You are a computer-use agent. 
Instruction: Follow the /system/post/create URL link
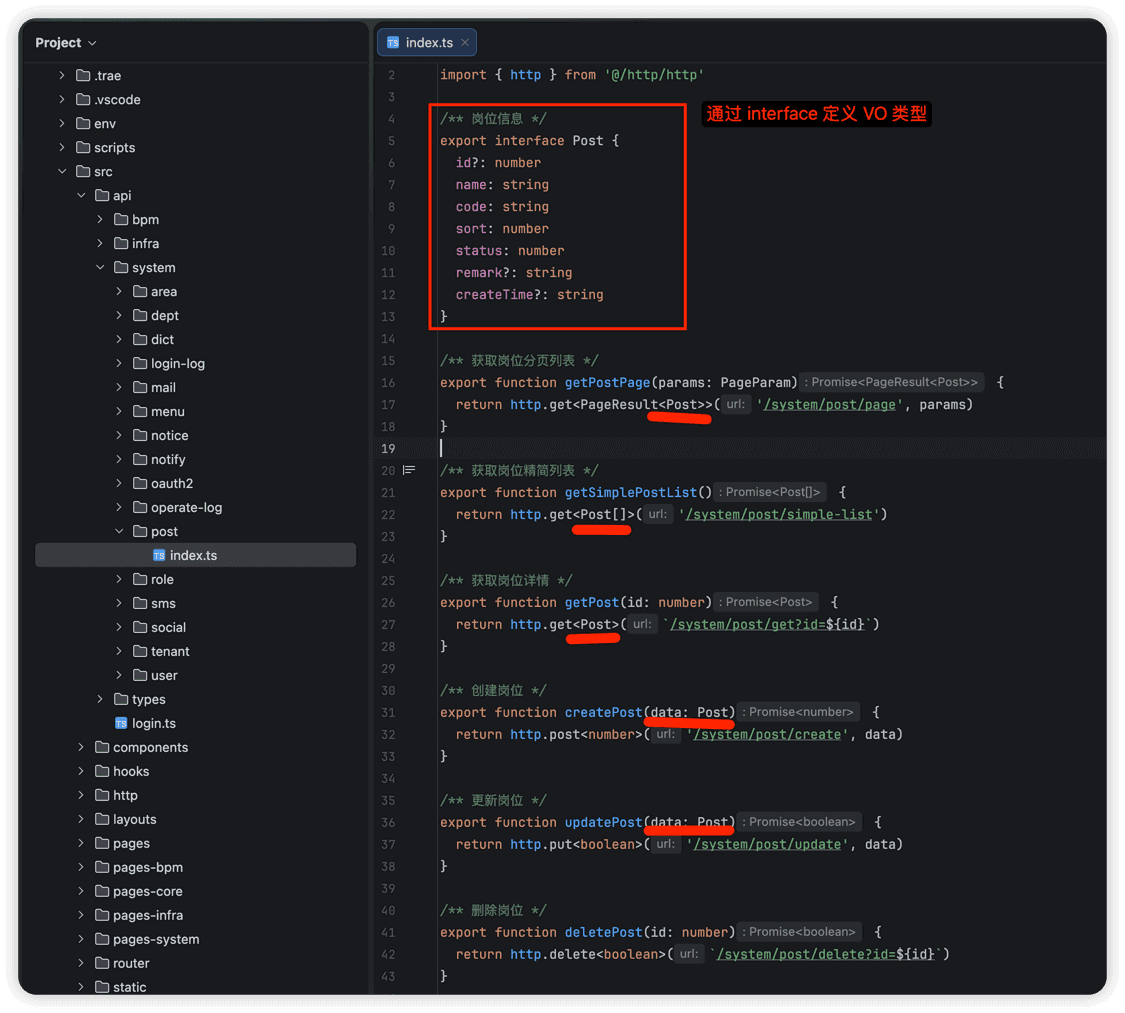[767, 735]
